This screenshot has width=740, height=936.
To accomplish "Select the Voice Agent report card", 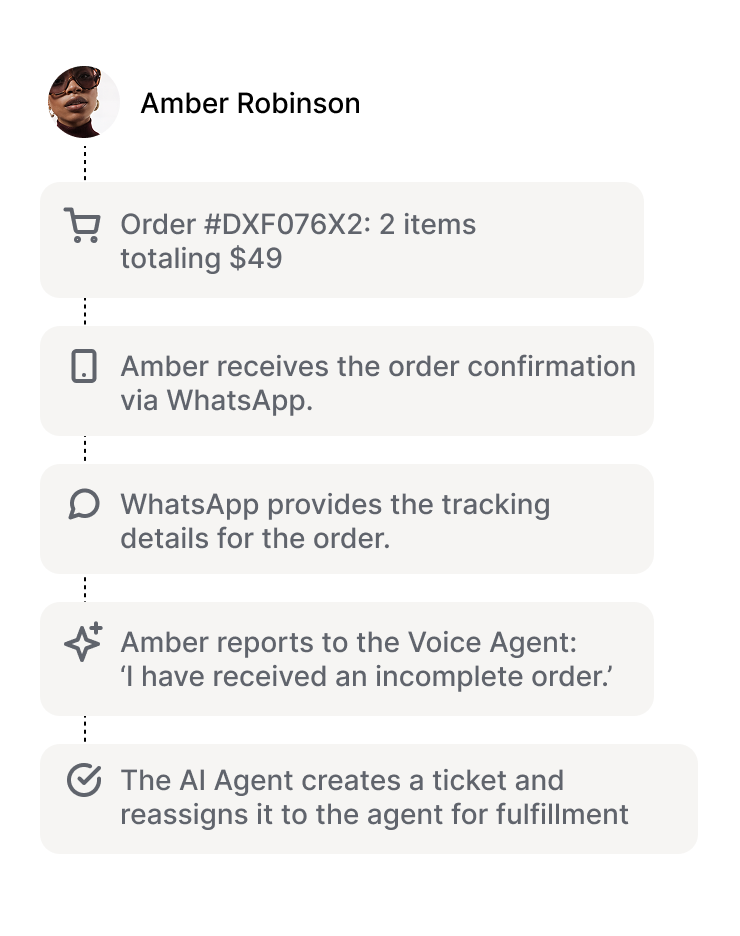I will click(347, 659).
